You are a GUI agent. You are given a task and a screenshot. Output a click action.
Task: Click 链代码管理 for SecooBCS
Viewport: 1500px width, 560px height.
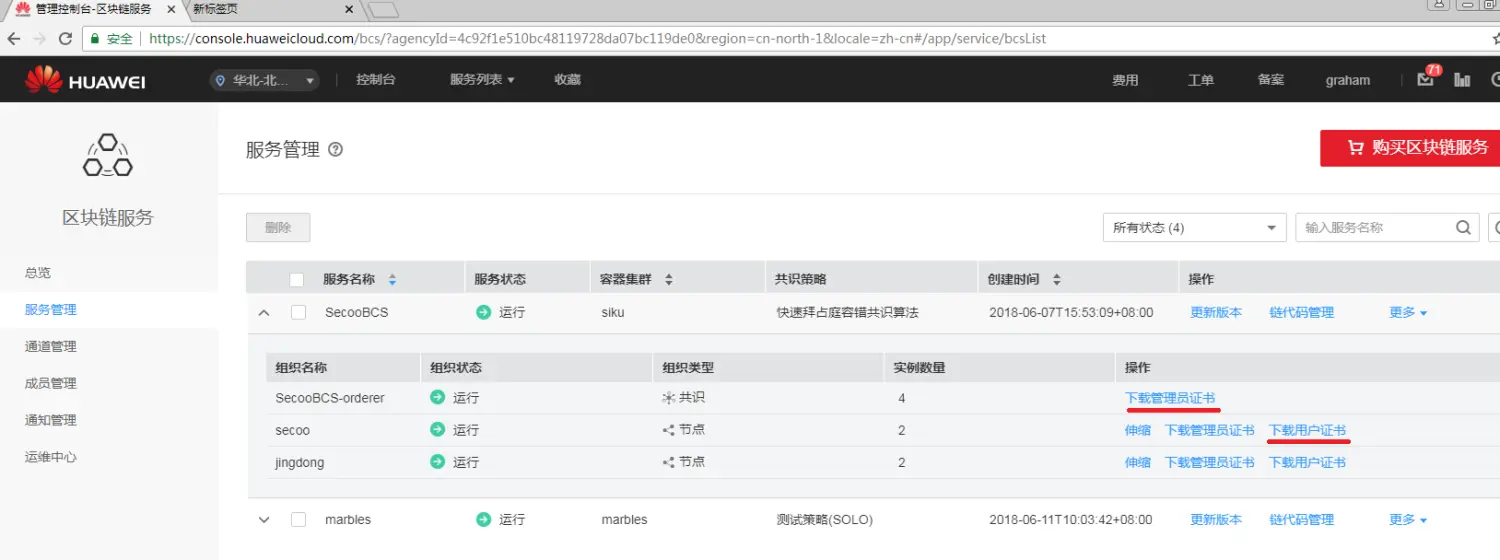click(1302, 313)
